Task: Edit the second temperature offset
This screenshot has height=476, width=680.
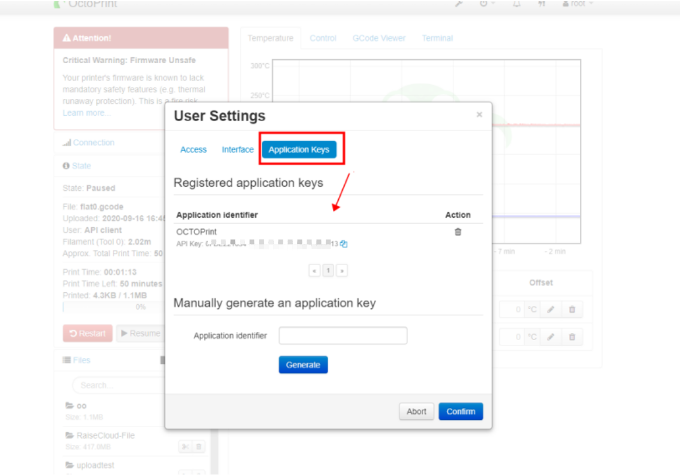Action: point(550,337)
